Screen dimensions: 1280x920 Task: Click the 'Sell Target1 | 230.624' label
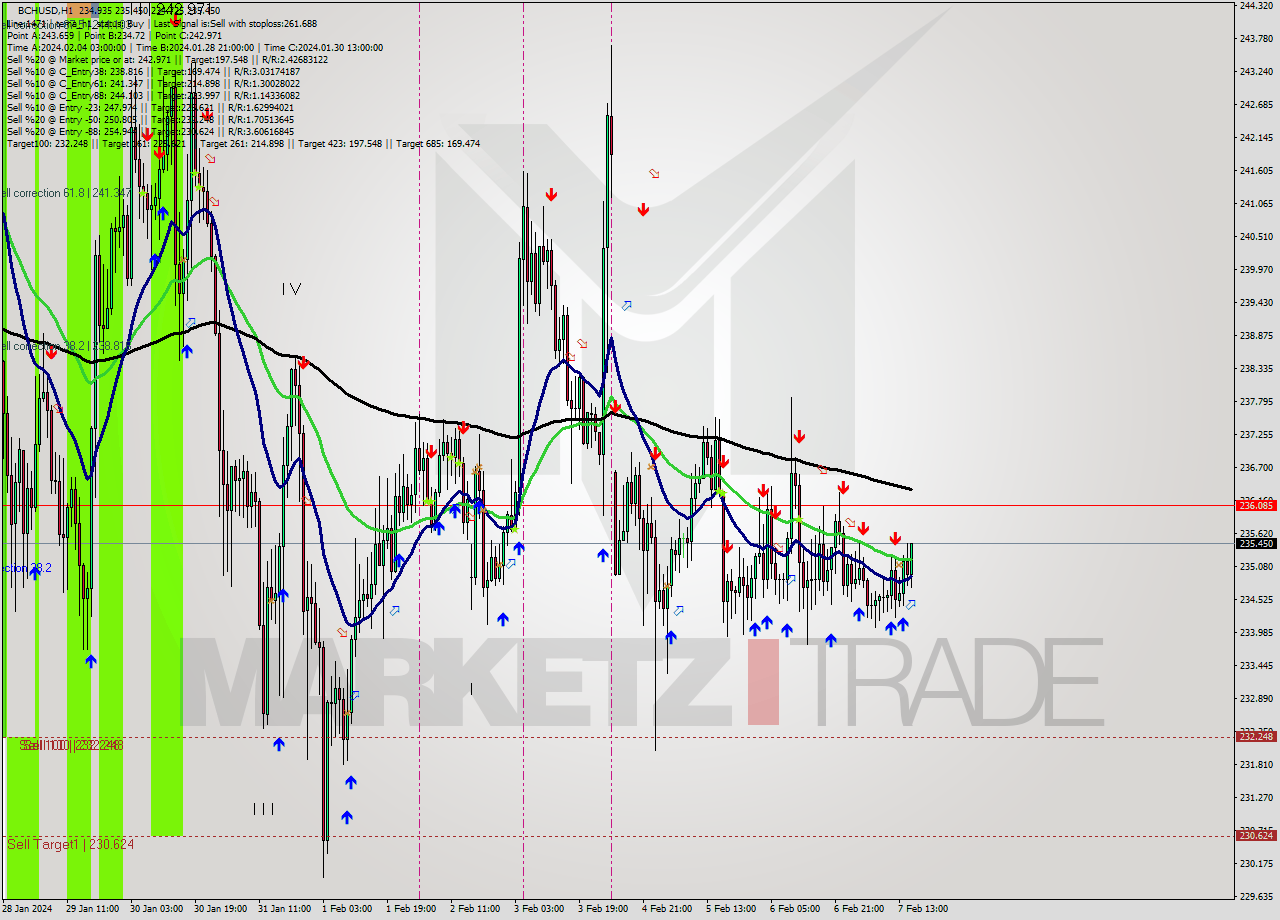click(x=70, y=844)
